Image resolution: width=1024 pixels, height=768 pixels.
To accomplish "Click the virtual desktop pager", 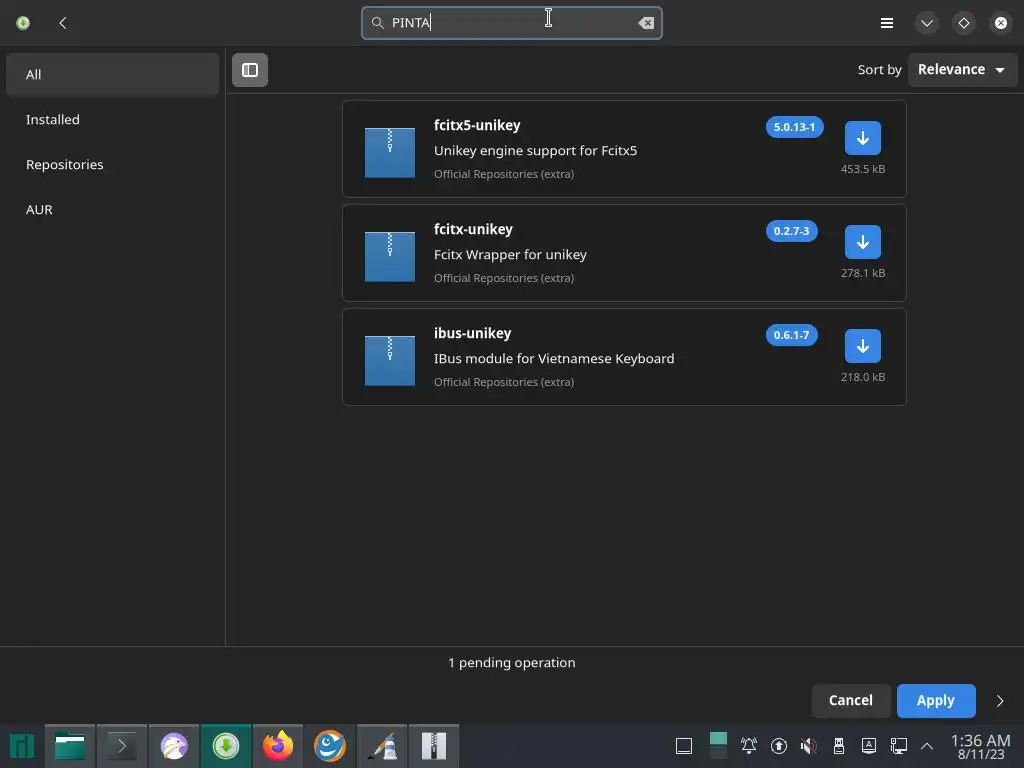I will click(x=718, y=746).
